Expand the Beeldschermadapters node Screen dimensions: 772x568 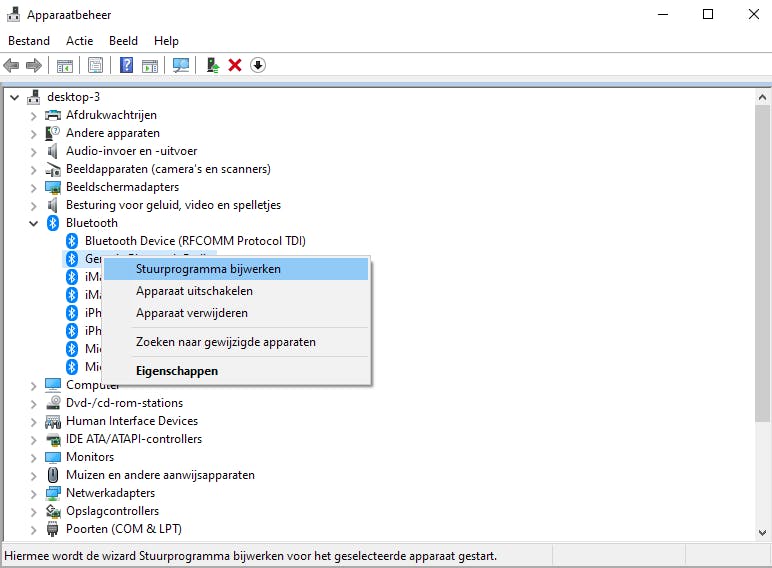[33, 188]
